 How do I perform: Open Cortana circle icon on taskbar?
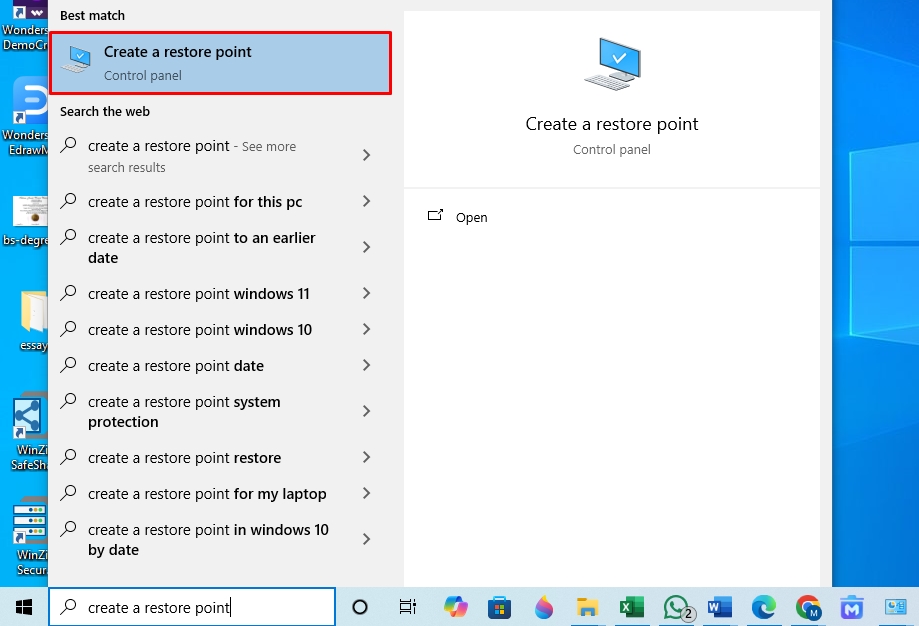360,607
